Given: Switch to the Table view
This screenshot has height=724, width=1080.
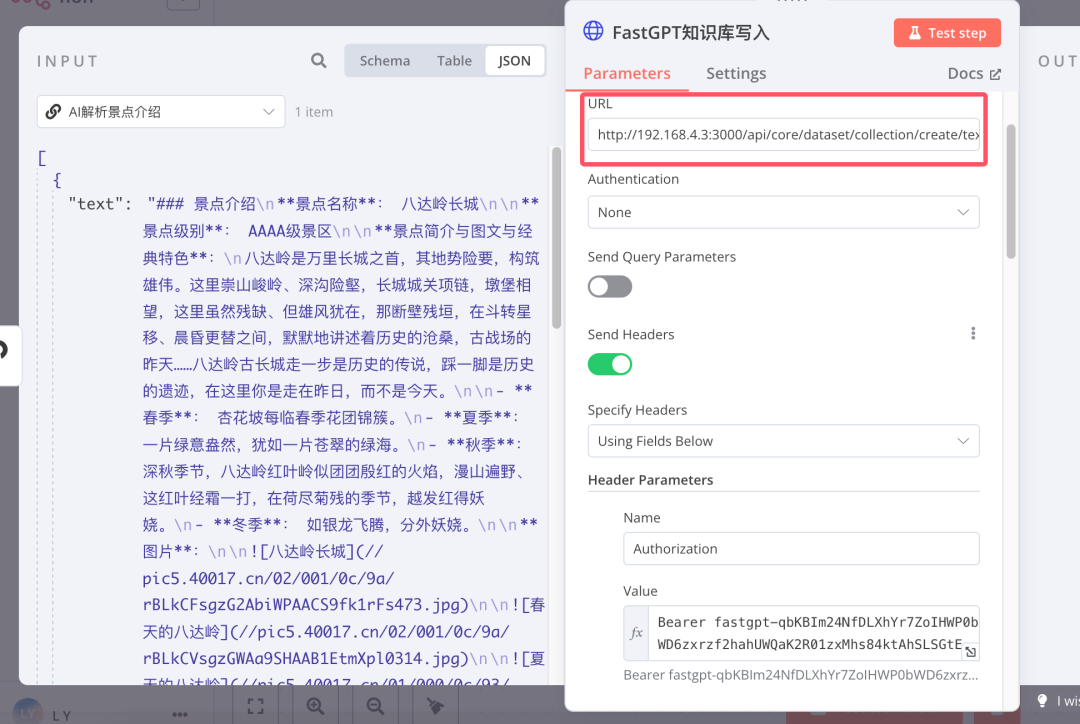Looking at the screenshot, I should click(x=454, y=61).
